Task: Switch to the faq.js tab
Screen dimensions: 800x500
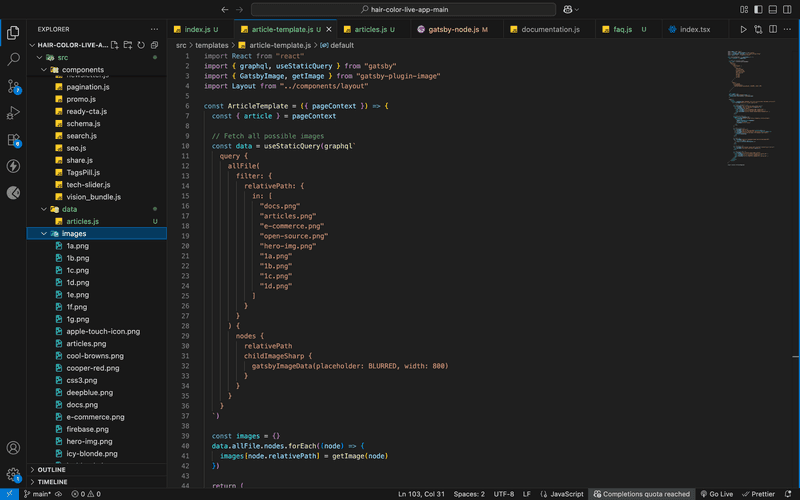Action: (x=629, y=29)
